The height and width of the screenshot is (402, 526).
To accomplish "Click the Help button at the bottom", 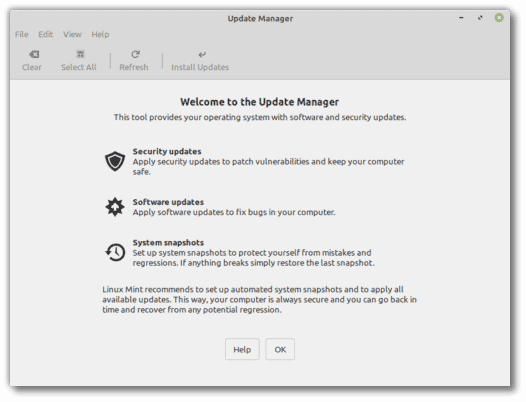I will pyautogui.click(x=242, y=349).
